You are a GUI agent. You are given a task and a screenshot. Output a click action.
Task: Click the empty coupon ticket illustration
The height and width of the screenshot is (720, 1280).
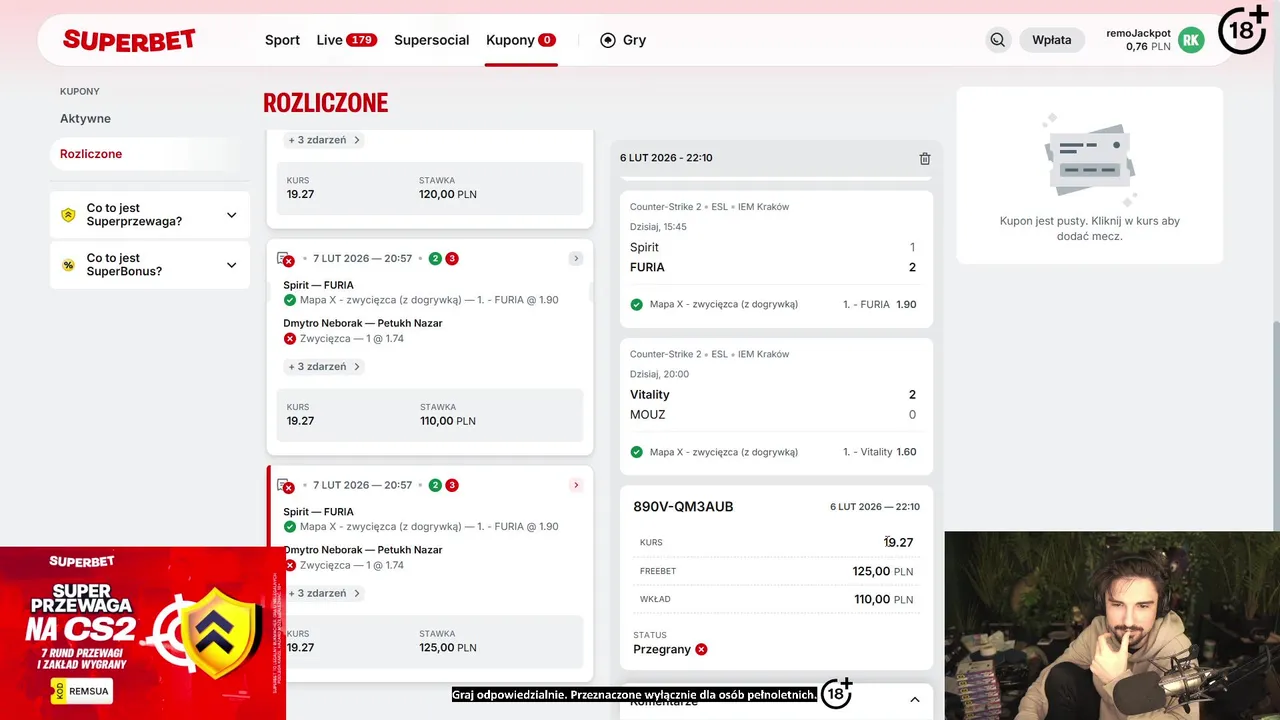point(1089,160)
